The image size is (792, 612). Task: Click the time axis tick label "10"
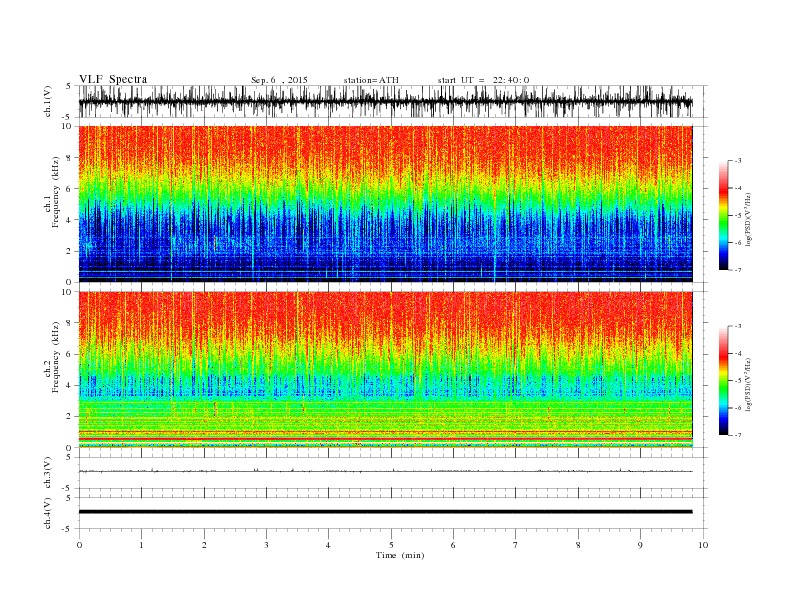(703, 545)
